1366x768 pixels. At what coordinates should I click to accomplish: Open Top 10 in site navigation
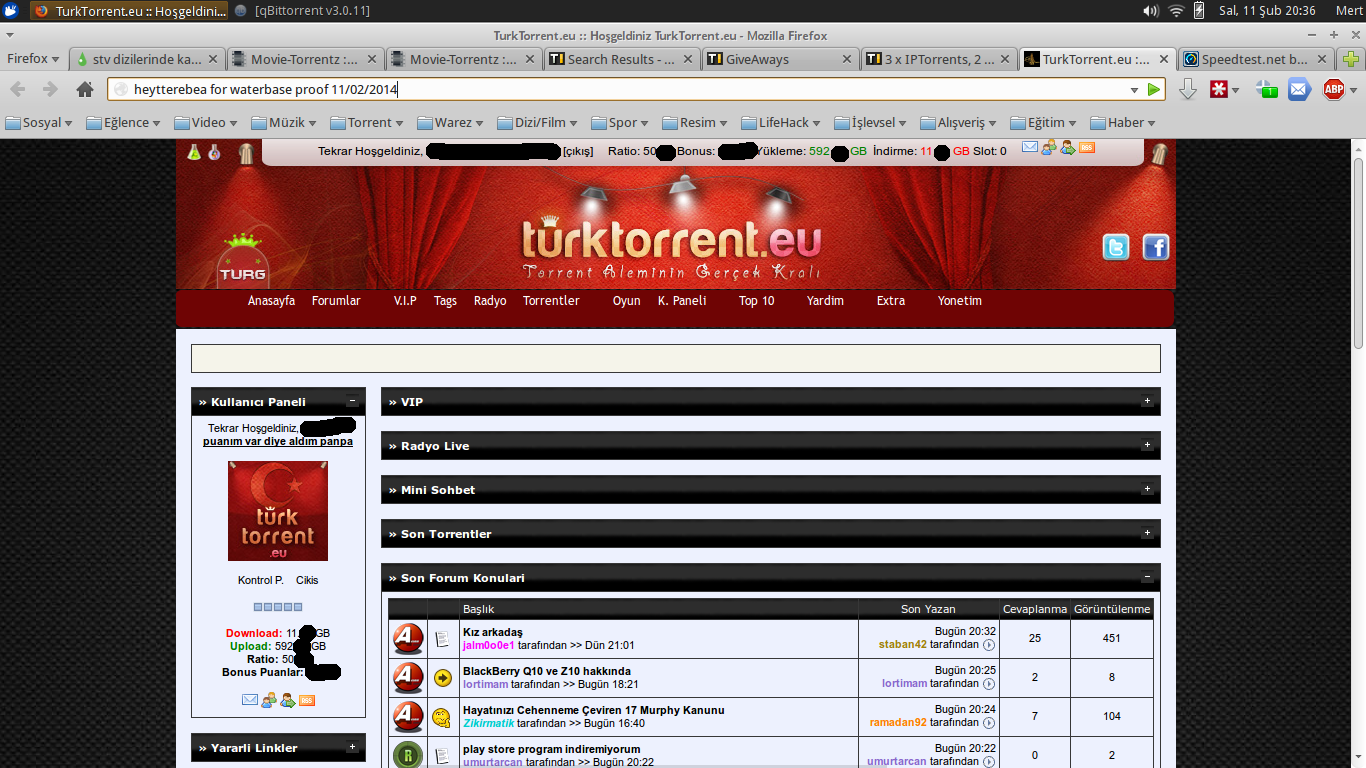pos(756,301)
